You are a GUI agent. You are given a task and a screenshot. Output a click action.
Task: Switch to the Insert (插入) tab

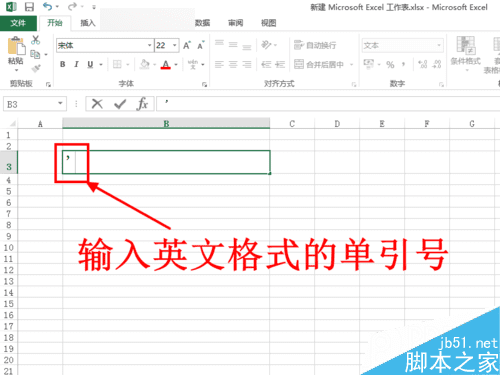tap(88, 23)
